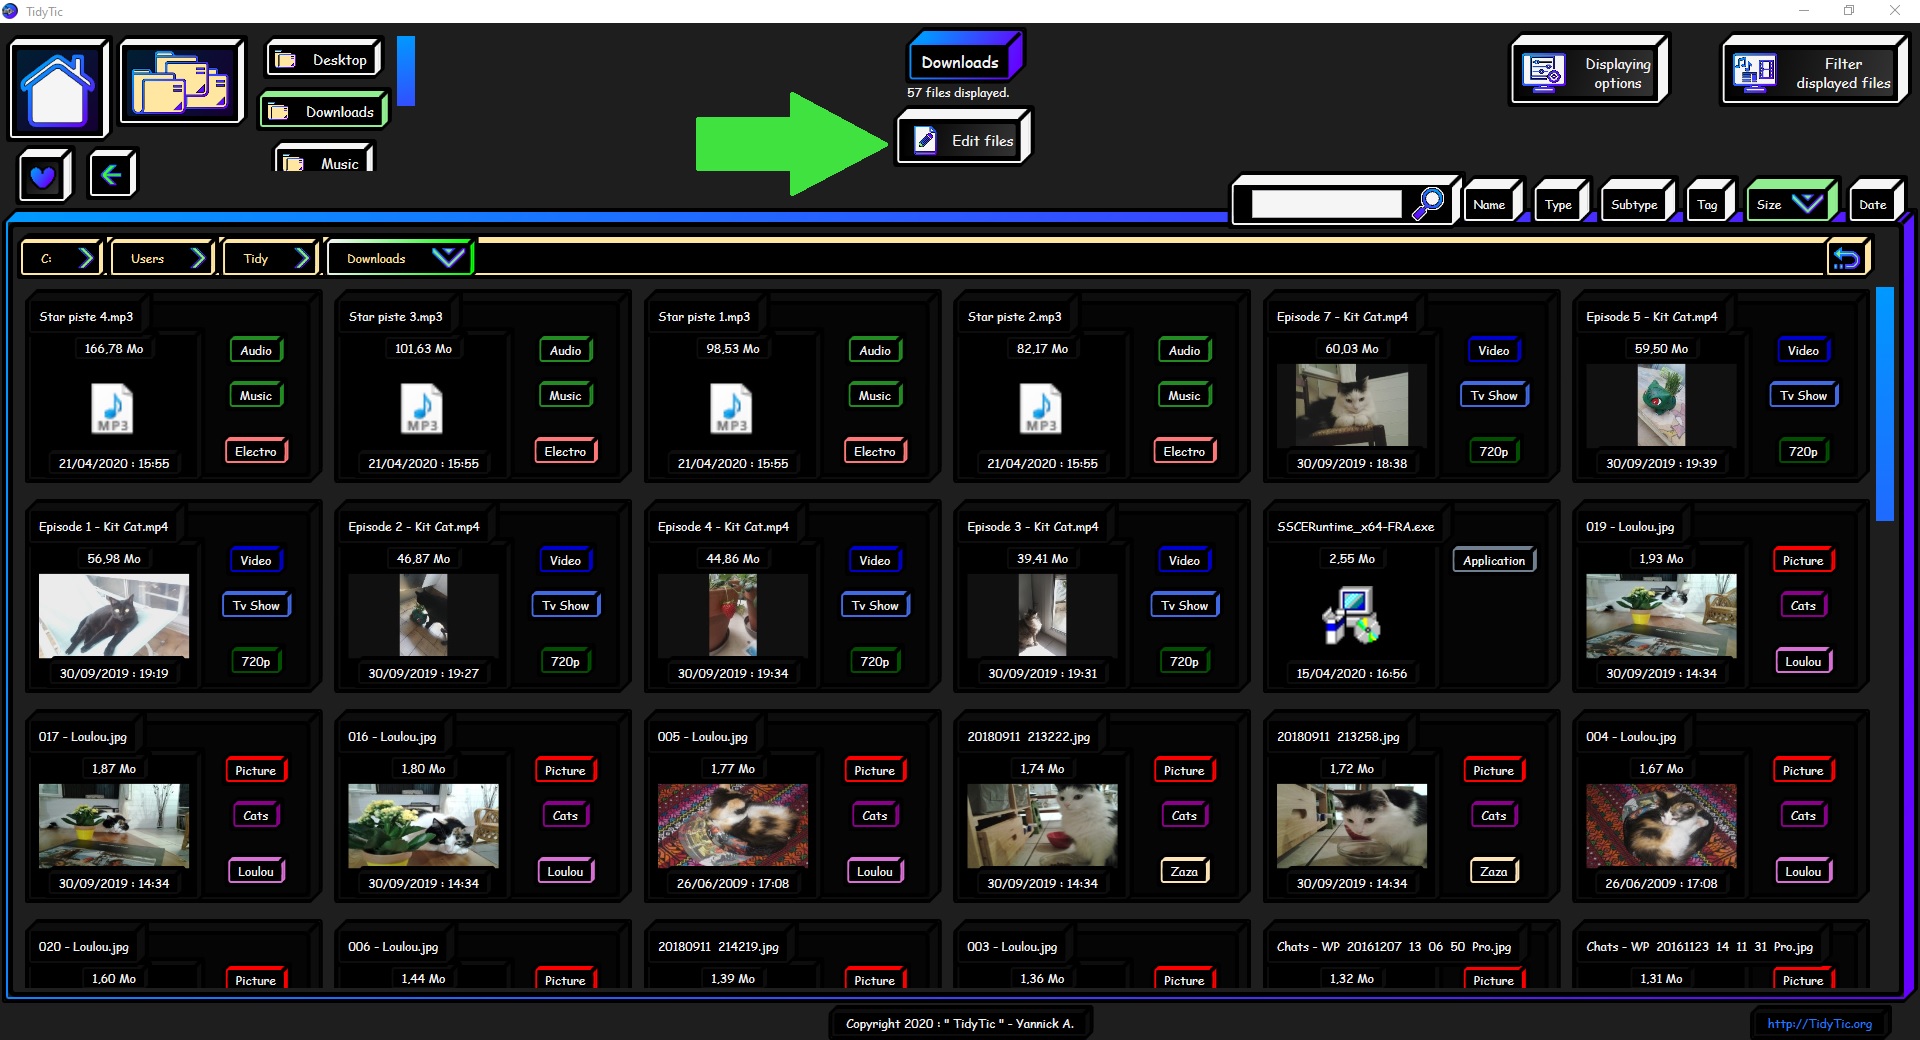Screen dimensions: 1920x1040
Task: Click the back arrow icon
Action: pyautogui.click(x=111, y=175)
